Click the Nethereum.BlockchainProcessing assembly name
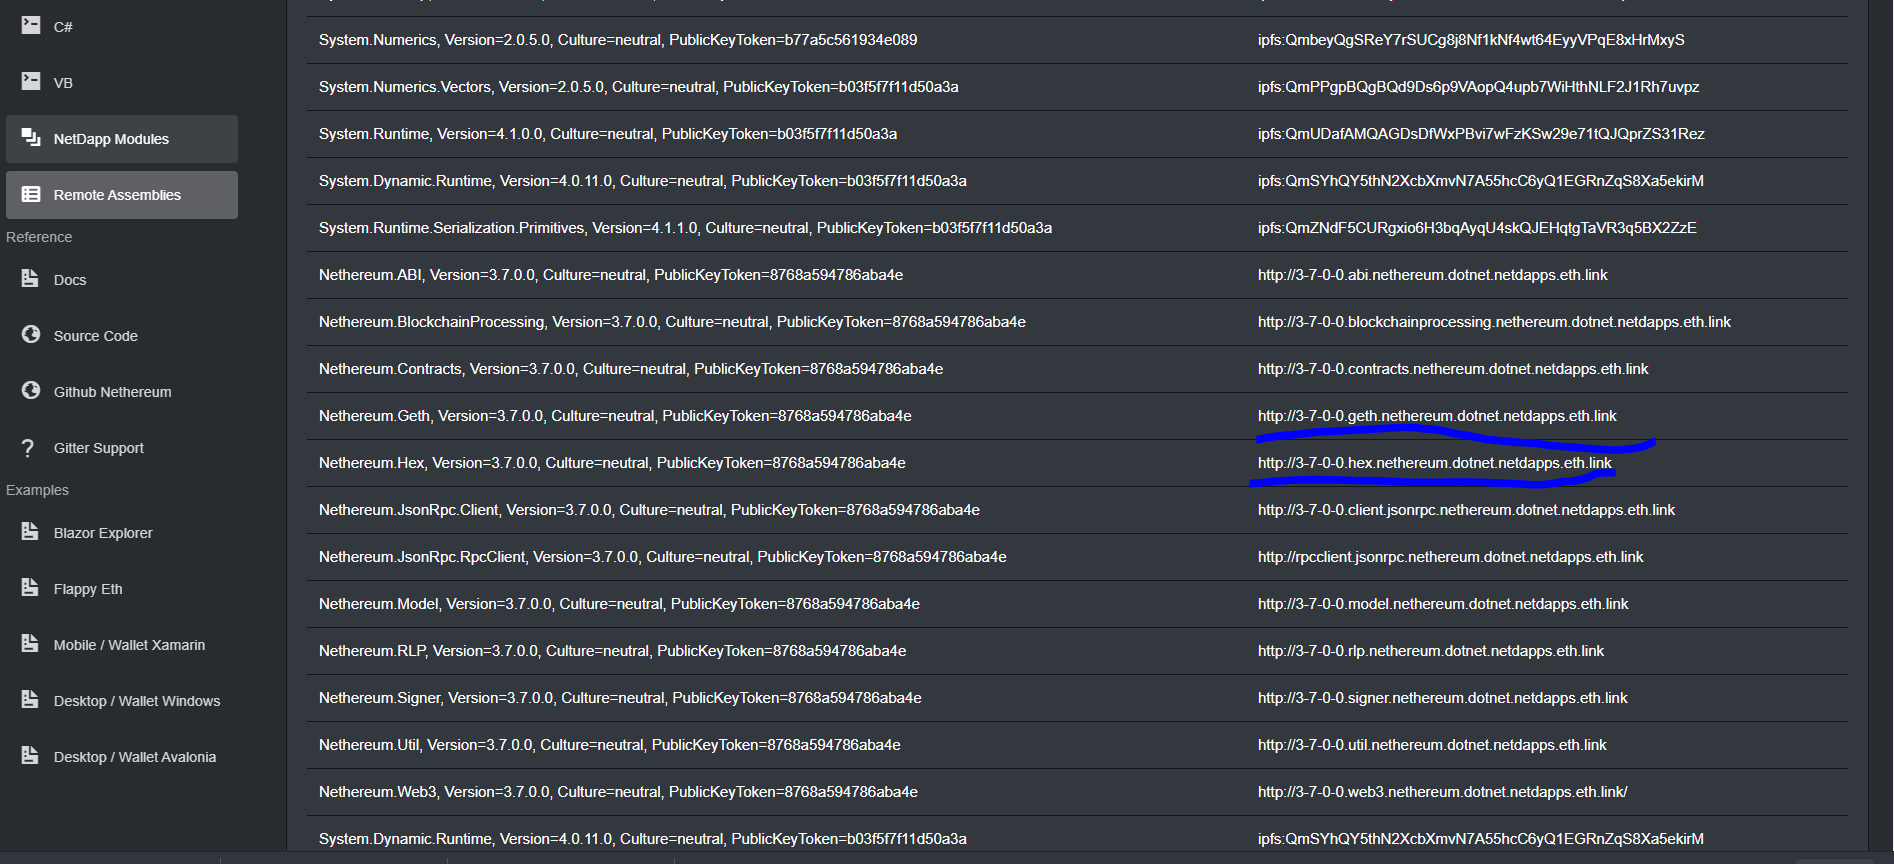1894x864 pixels. coord(672,322)
